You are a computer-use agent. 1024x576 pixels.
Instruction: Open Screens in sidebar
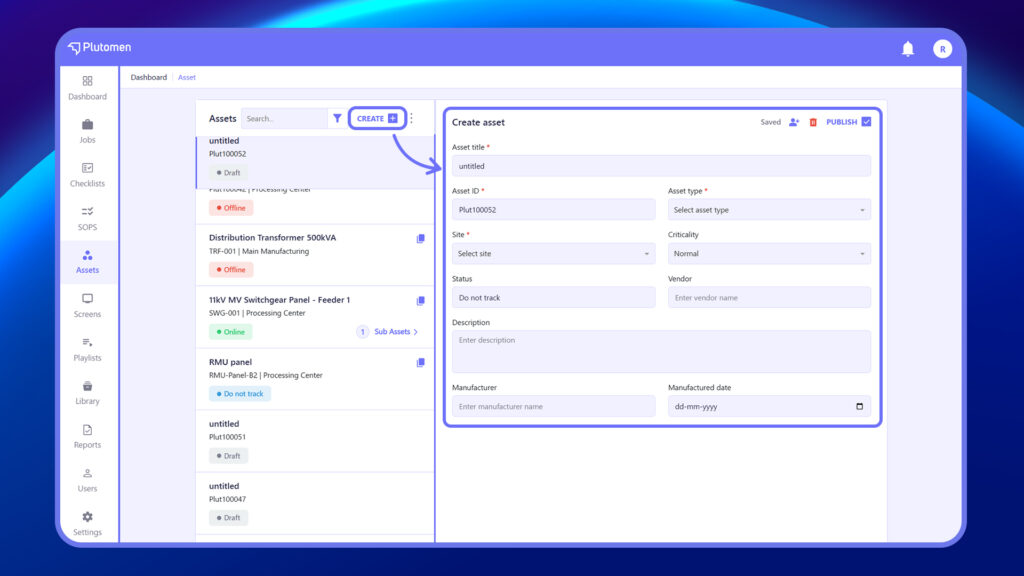click(88, 306)
